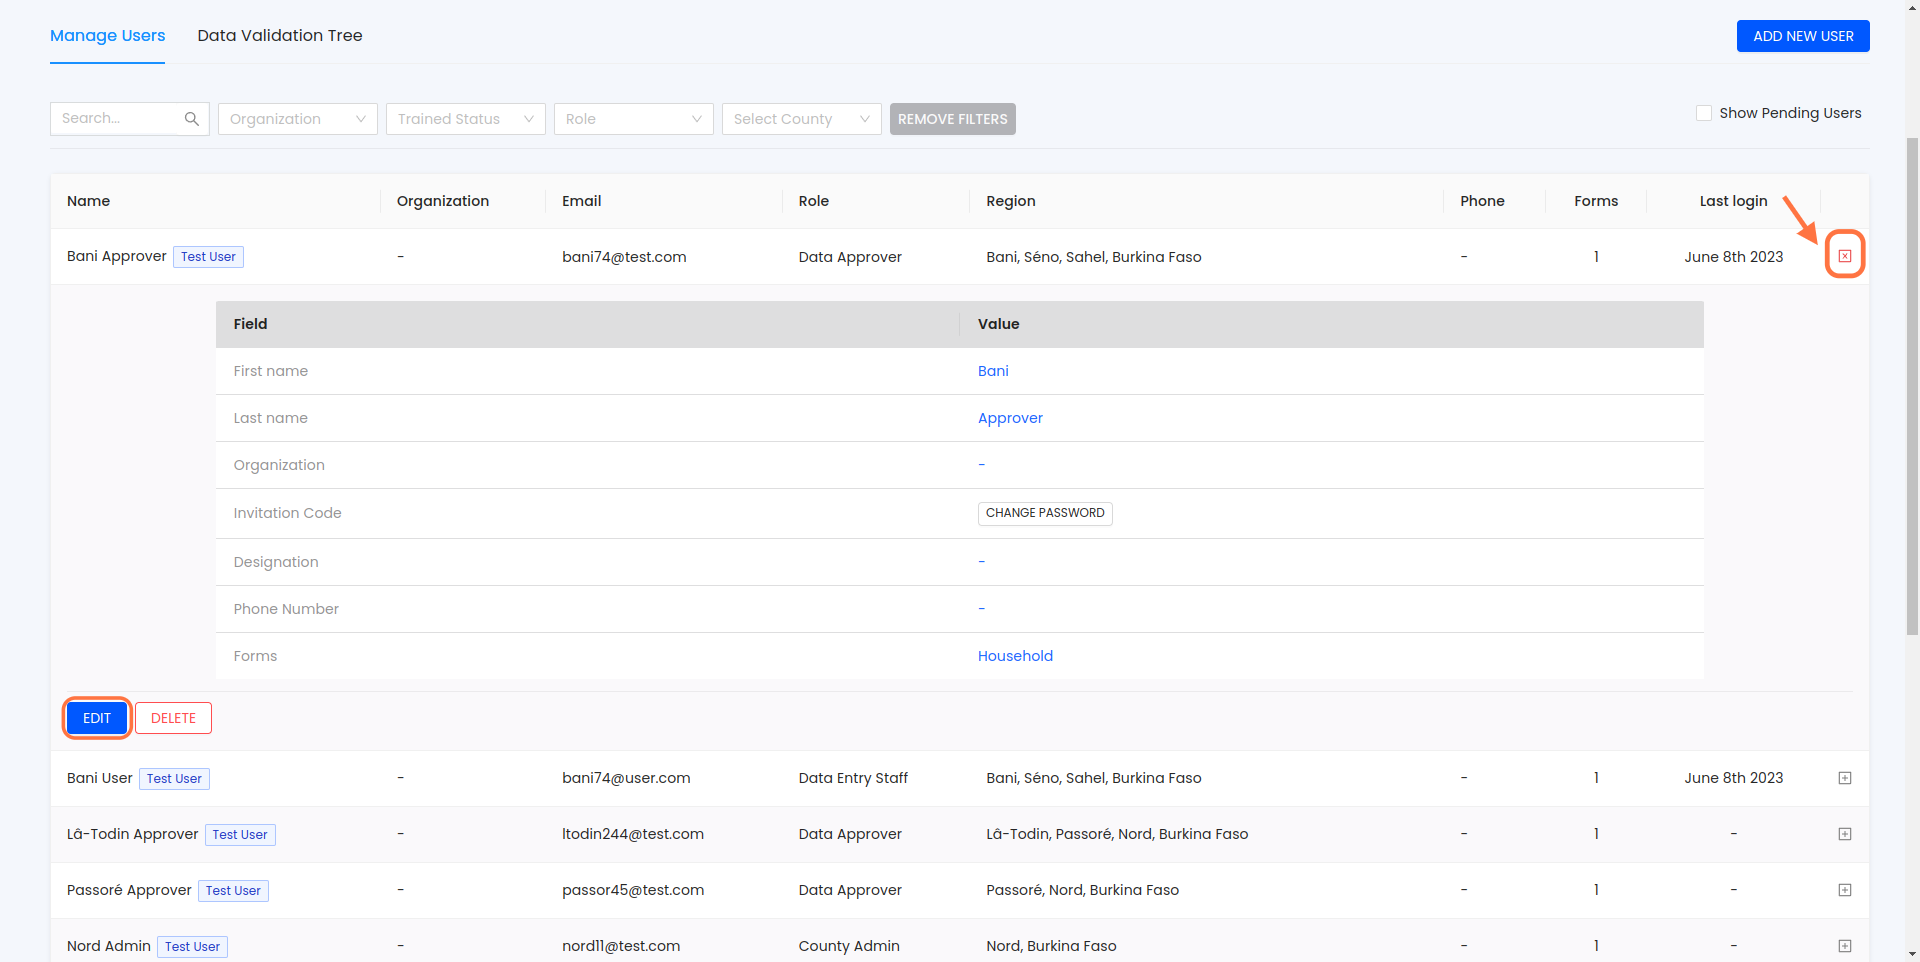Click the Invitation Code field label
This screenshot has width=1920, height=962.
[287, 513]
